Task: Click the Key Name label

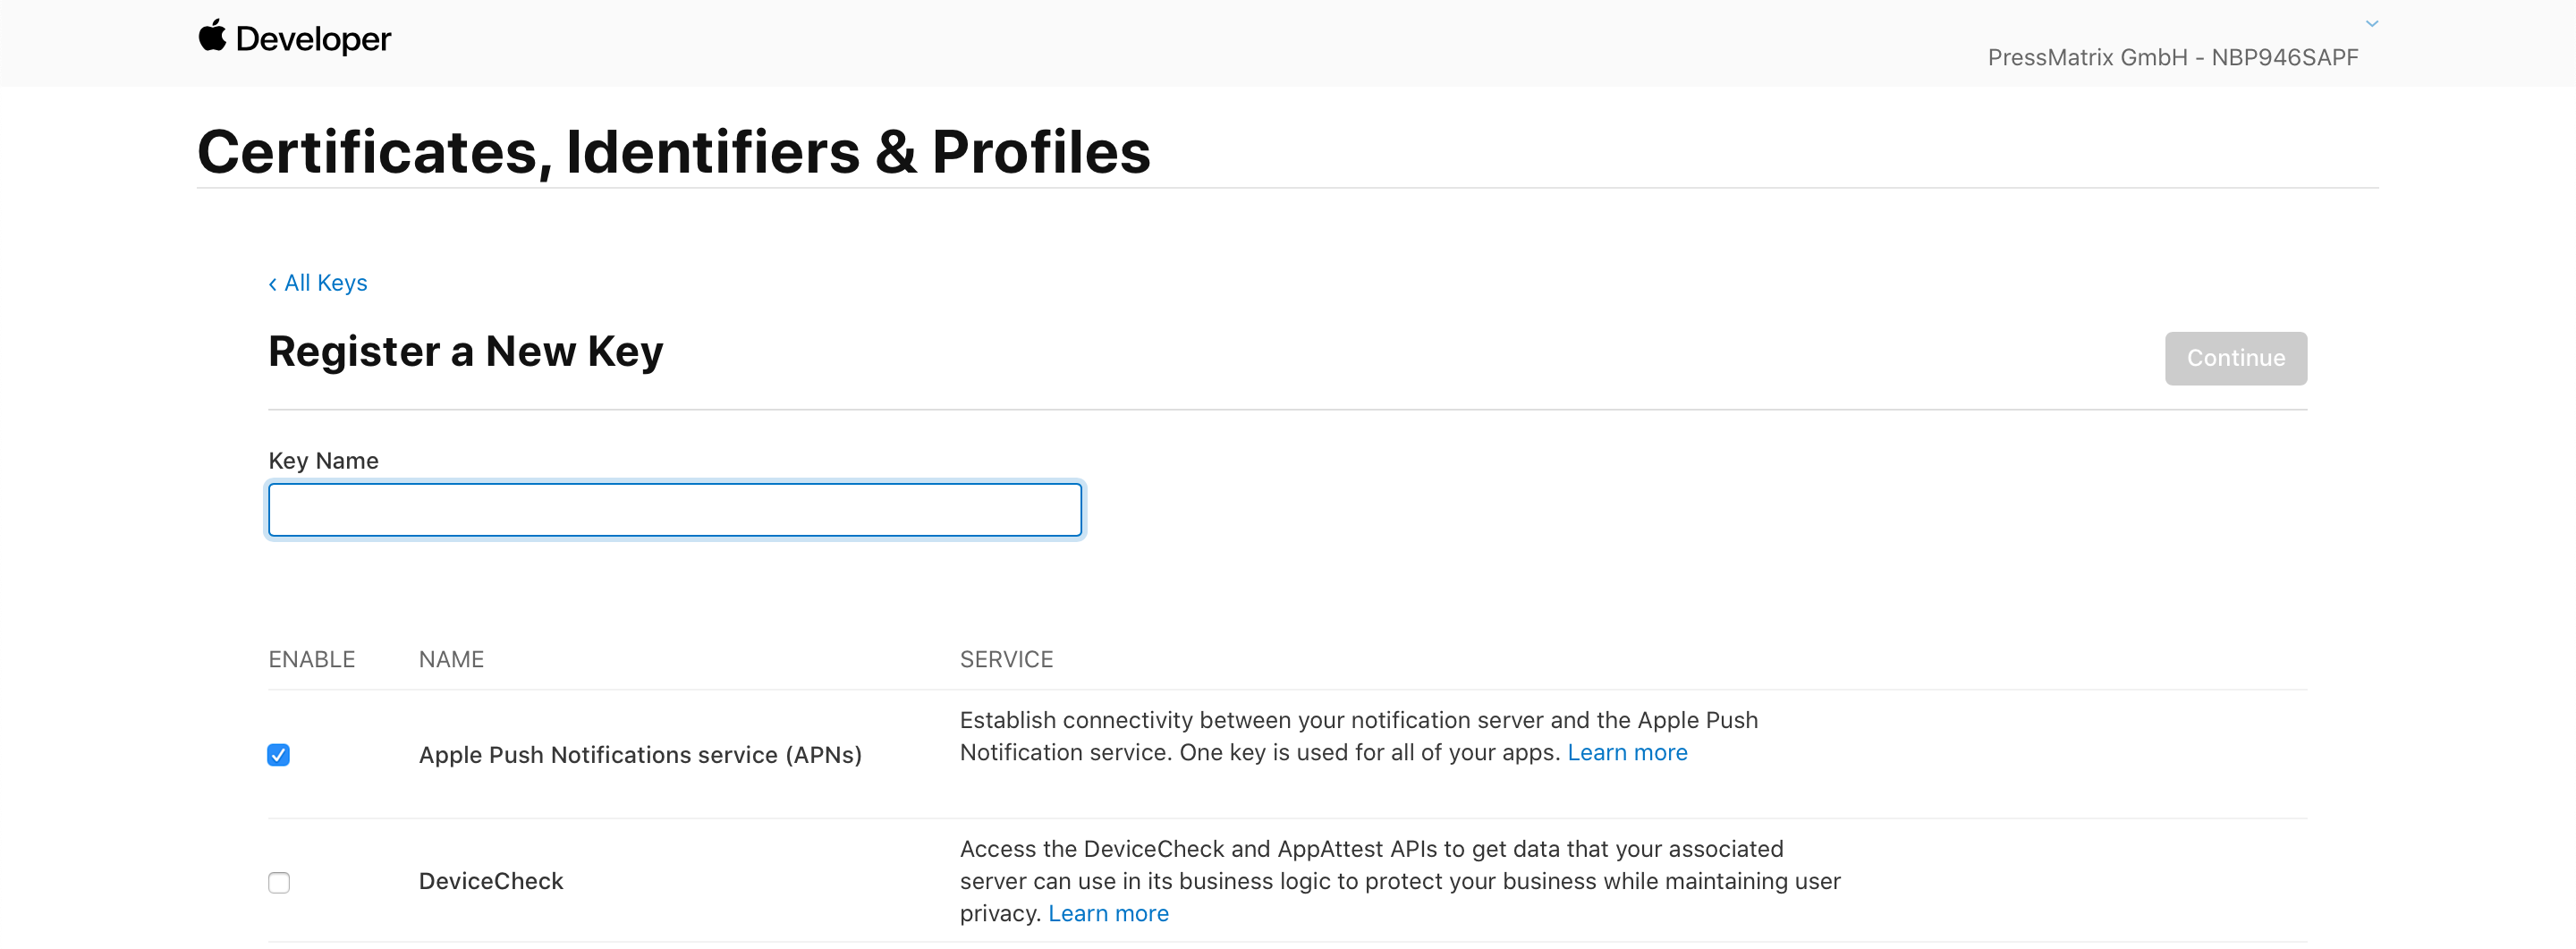Action: click(x=323, y=460)
